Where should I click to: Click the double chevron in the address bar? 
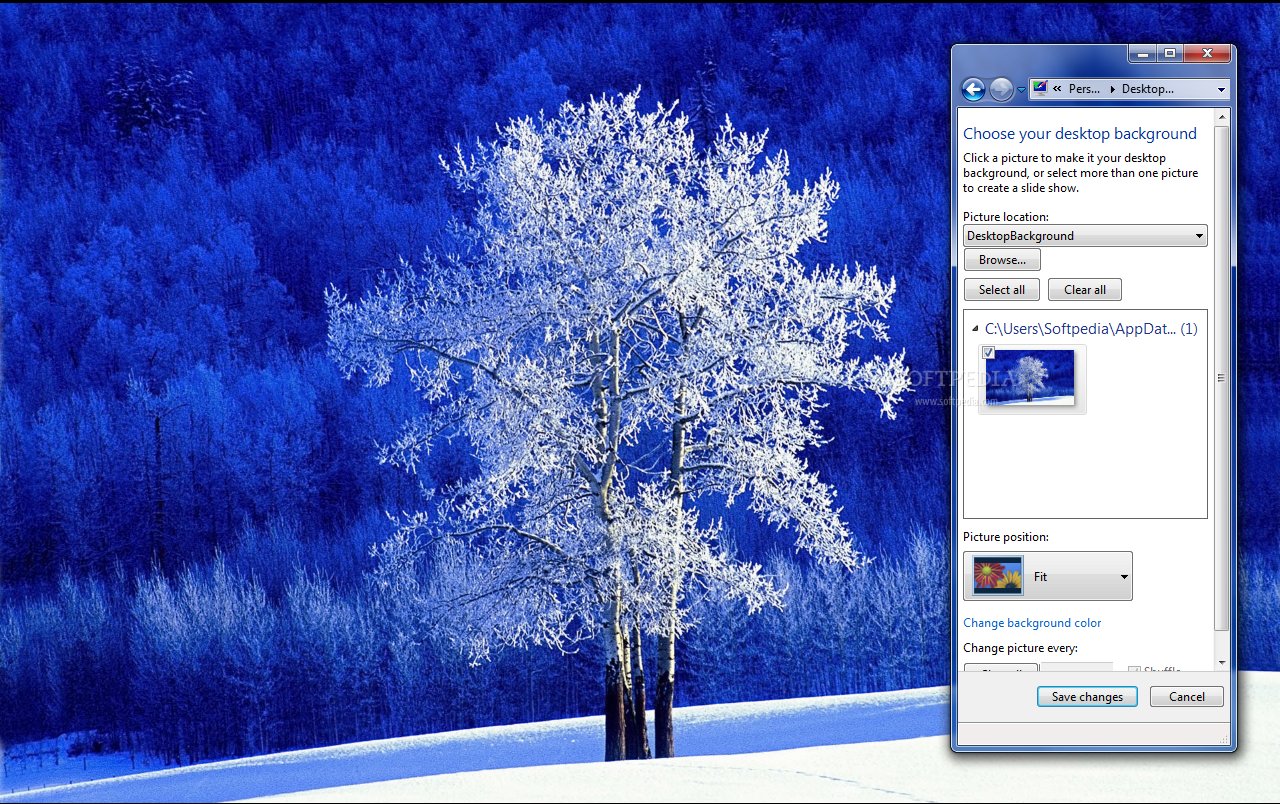pos(1058,89)
